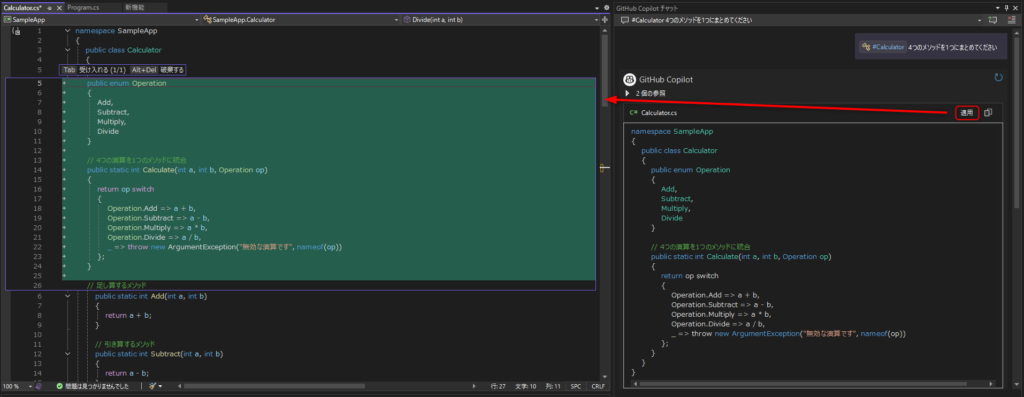Collapse the public class Calculator block
The width and height of the screenshot is (1024, 397).
click(68, 50)
